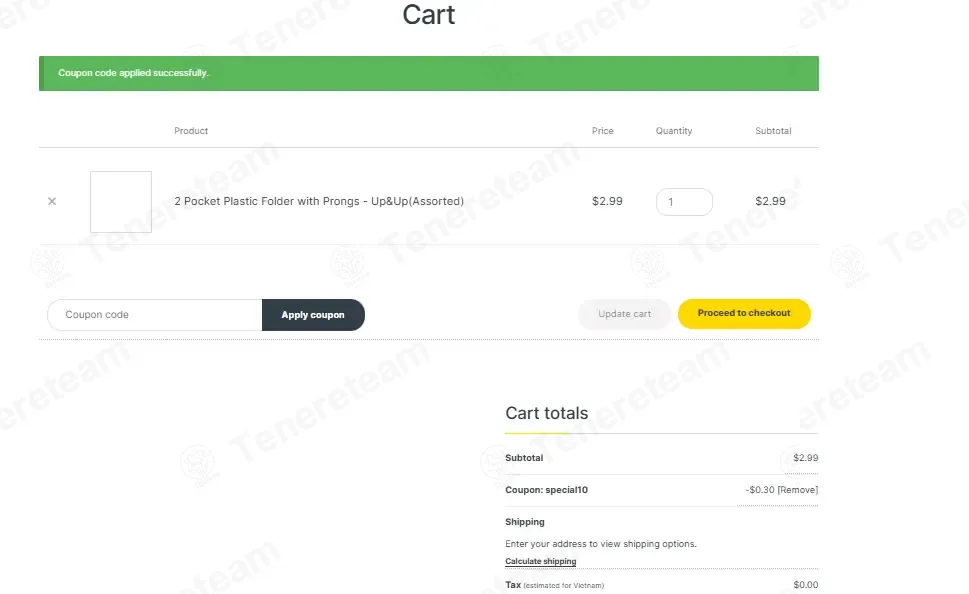The width and height of the screenshot is (969, 594).
Task: Click the 'Coupon: special10' label
Action: point(546,490)
